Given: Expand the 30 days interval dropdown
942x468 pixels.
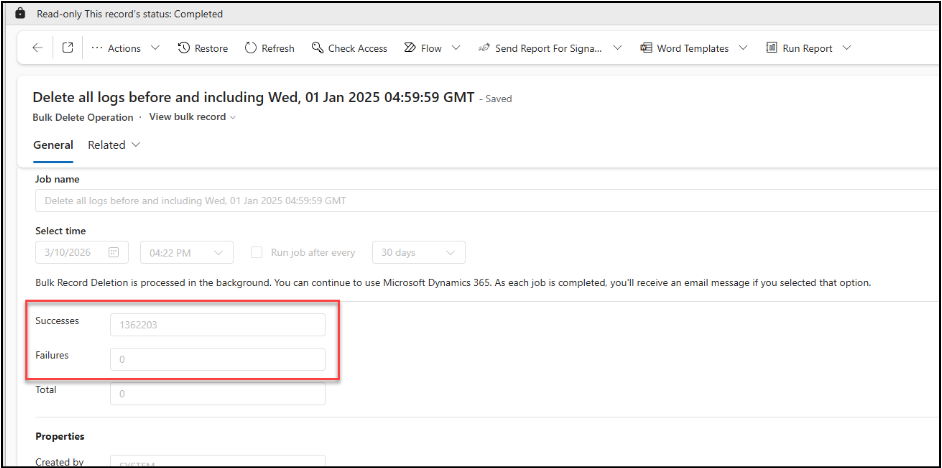Looking at the screenshot, I should pos(418,253).
